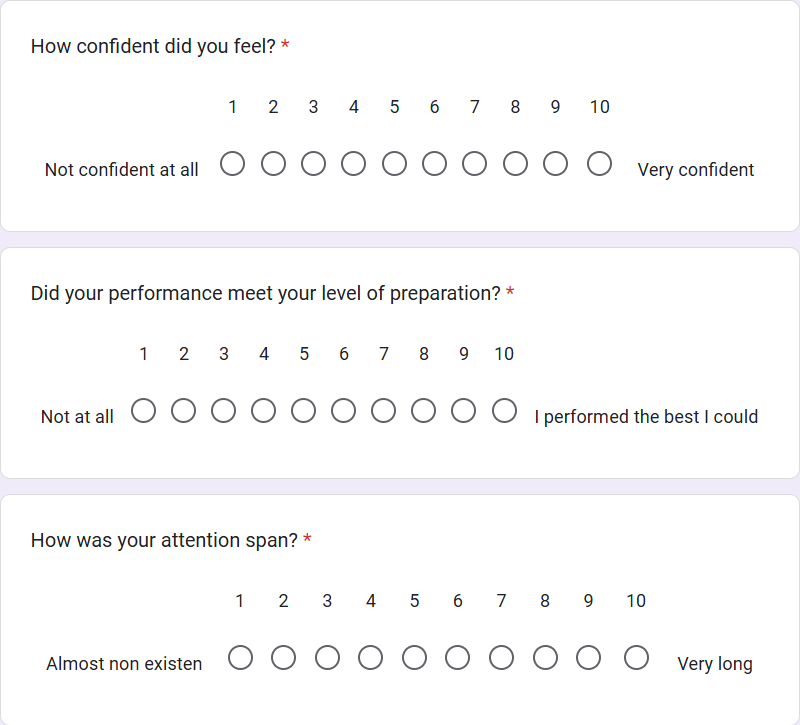Viewport: 800px width, 725px height.
Task: Choose 4 for performance versus preparation
Action: [264, 411]
